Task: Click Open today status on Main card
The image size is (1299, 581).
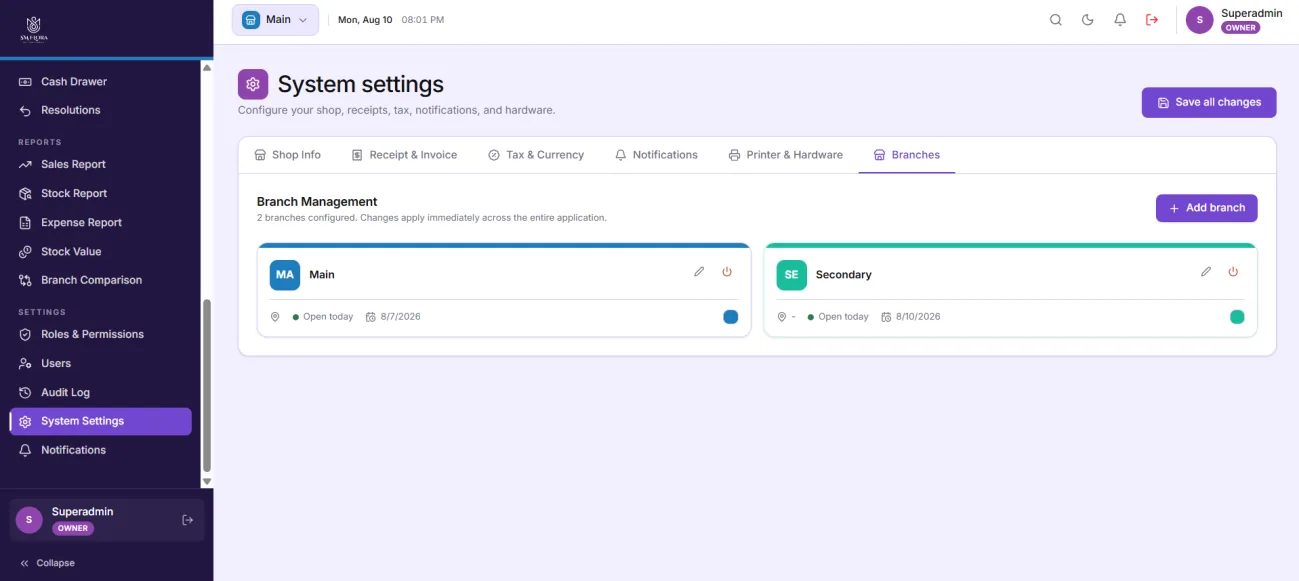Action: pos(323,317)
